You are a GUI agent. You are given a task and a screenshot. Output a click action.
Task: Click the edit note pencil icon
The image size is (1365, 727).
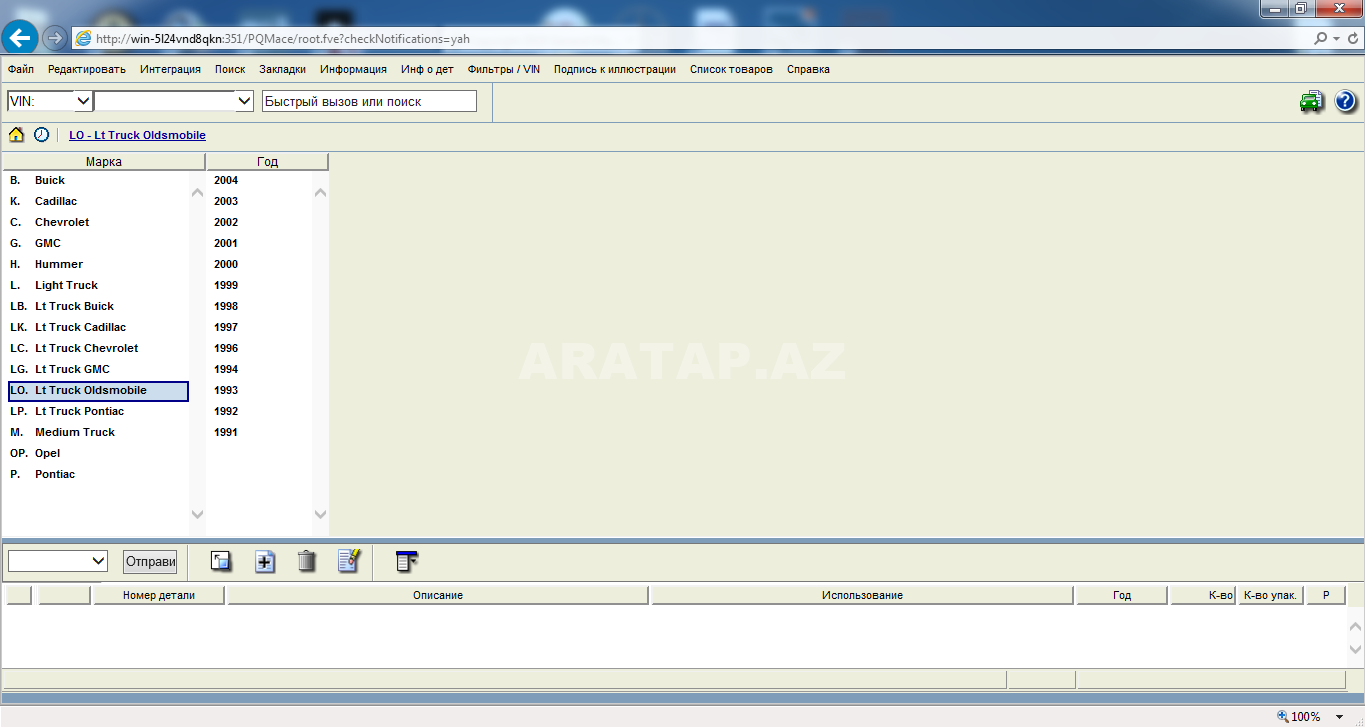tap(349, 561)
